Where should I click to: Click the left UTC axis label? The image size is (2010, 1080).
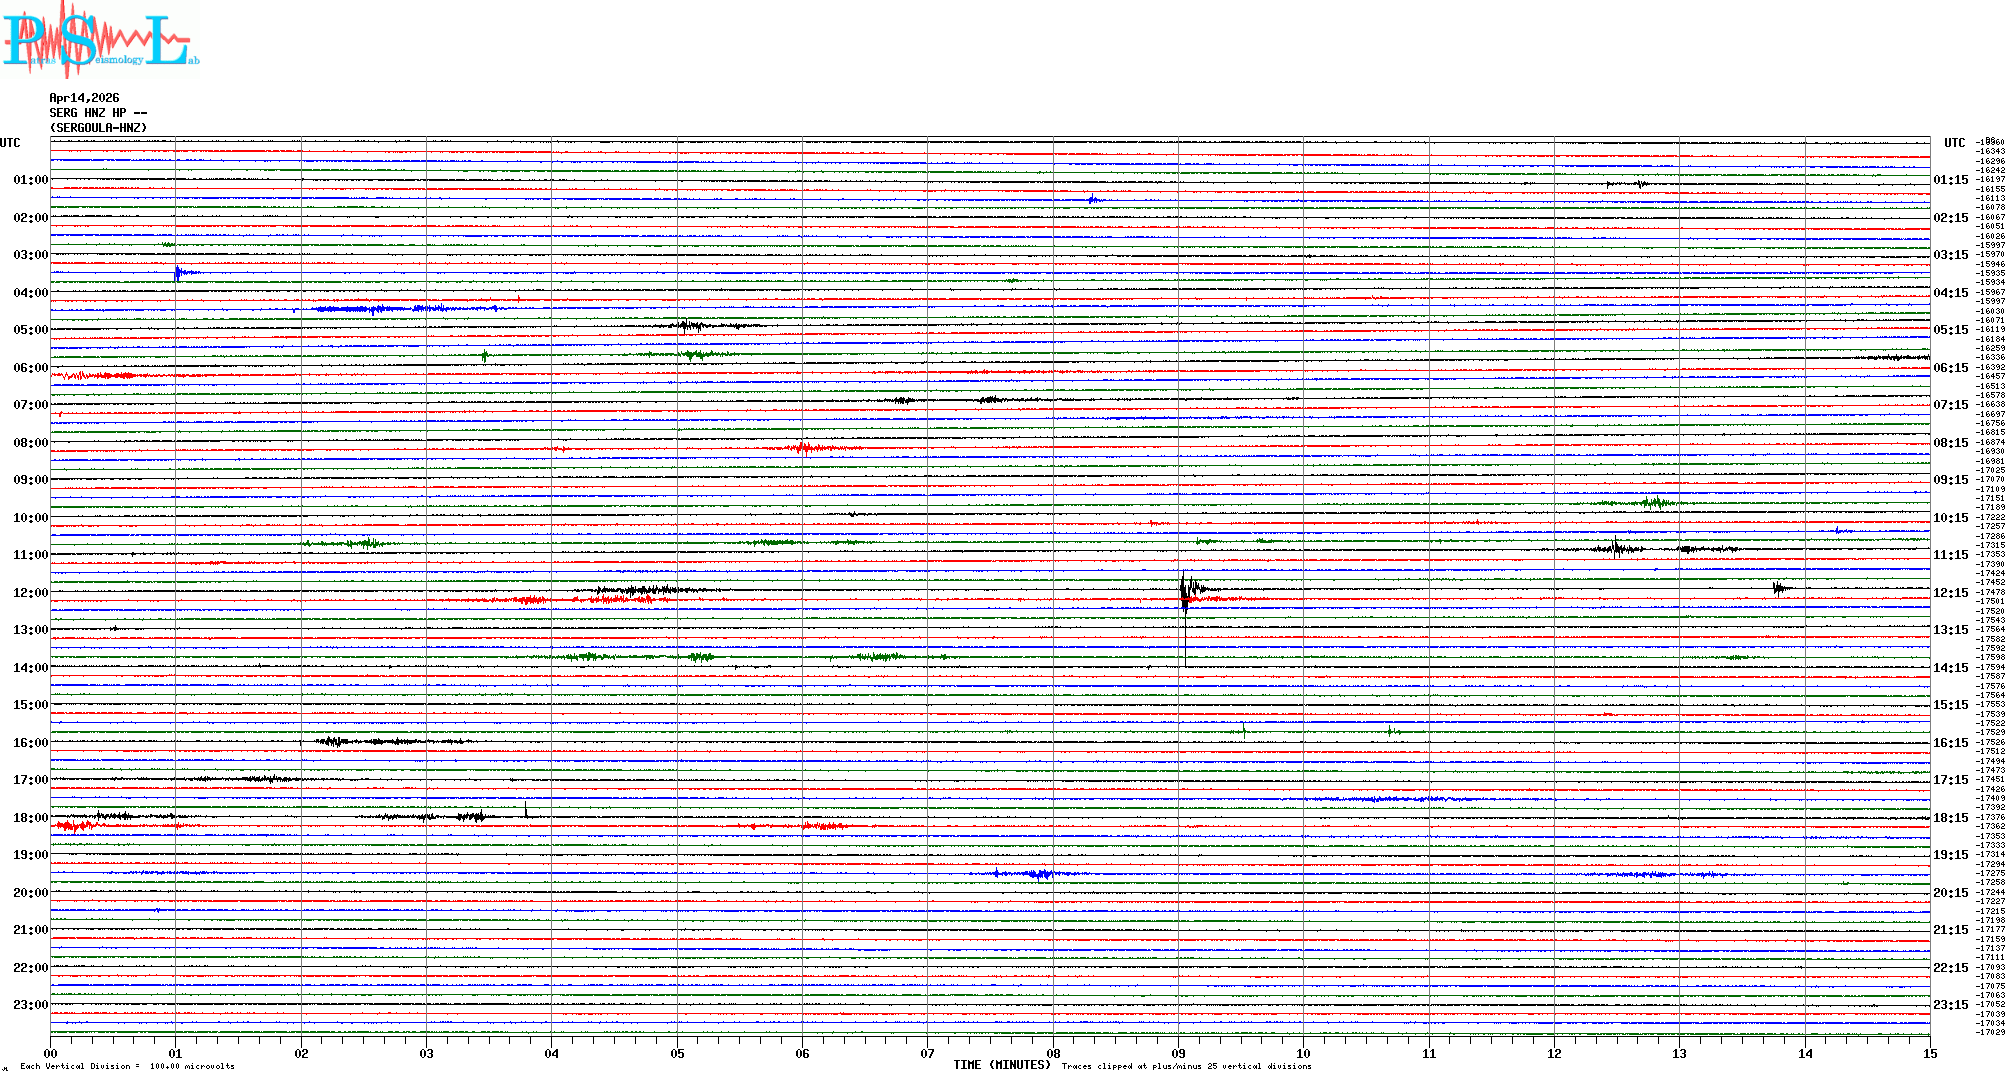[10, 143]
